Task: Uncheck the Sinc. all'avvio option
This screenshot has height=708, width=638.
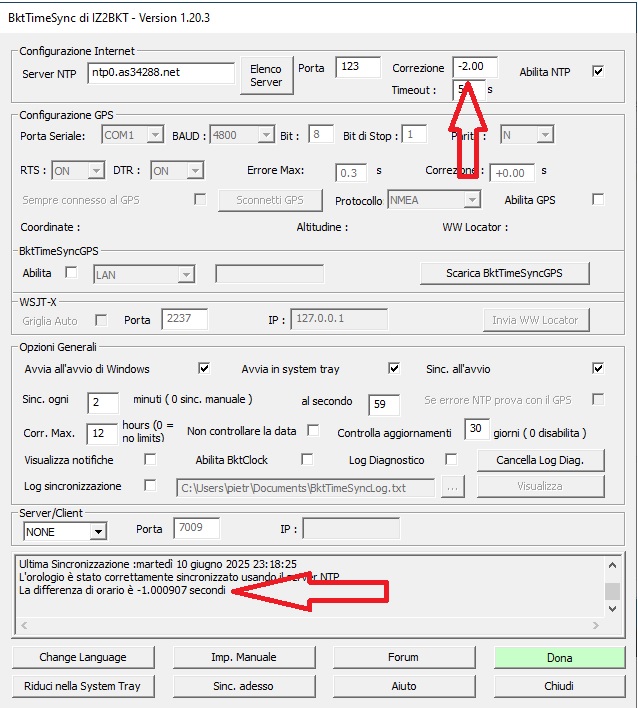Action: (598, 368)
